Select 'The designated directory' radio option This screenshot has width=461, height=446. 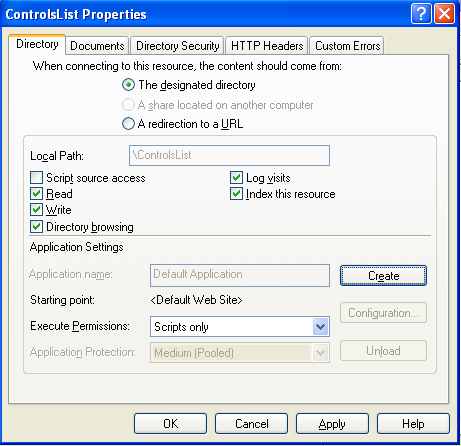(128, 85)
